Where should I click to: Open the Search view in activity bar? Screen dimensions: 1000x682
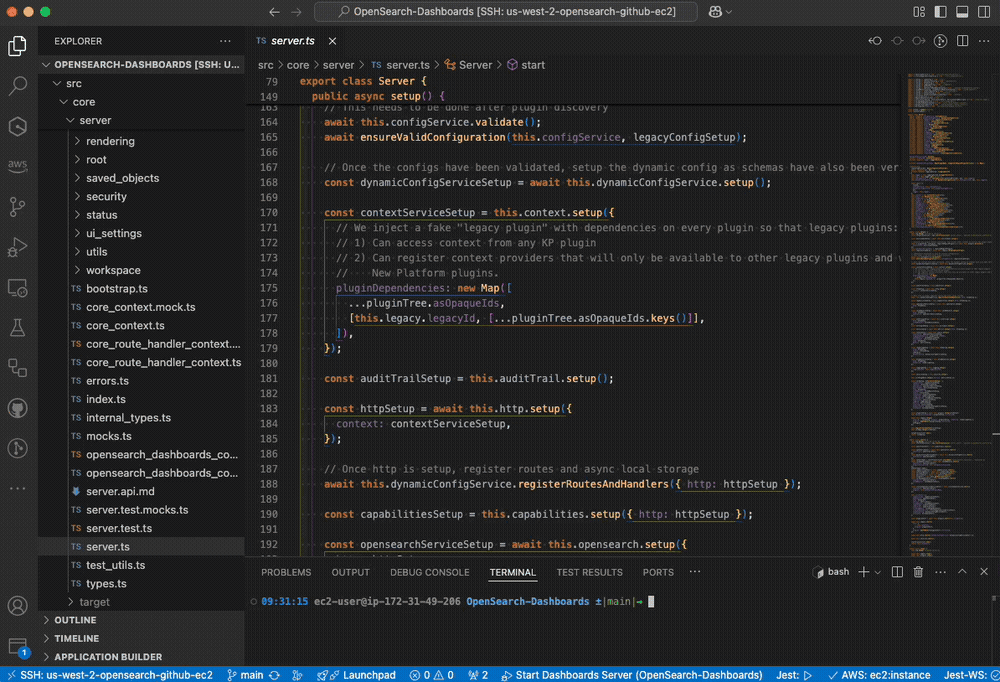pyautogui.click(x=17, y=85)
